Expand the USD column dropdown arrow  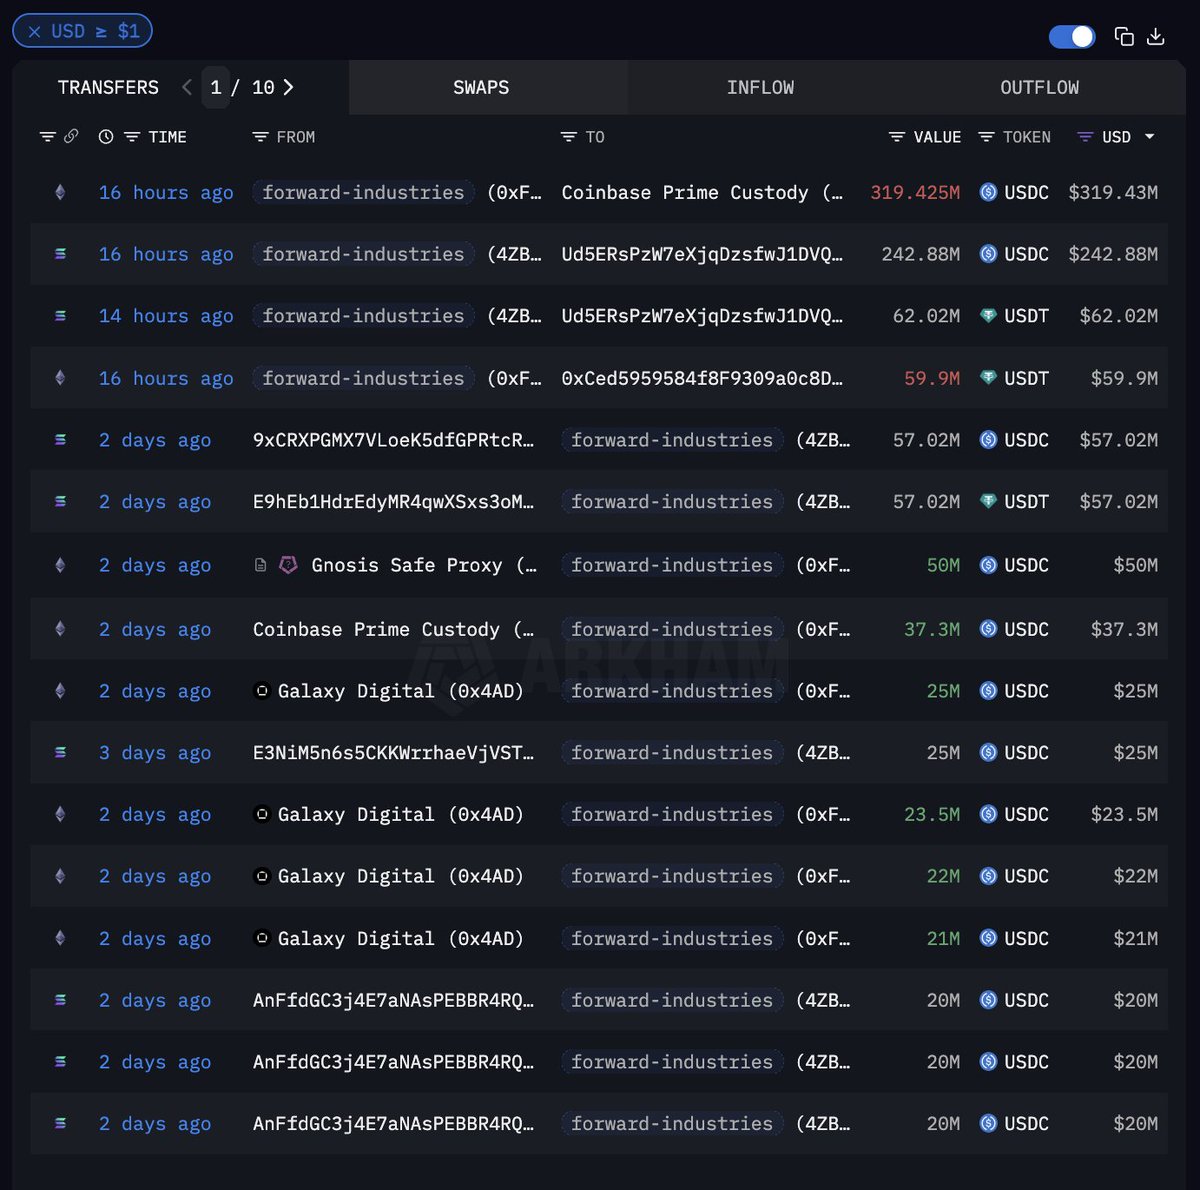pyautogui.click(x=1150, y=137)
